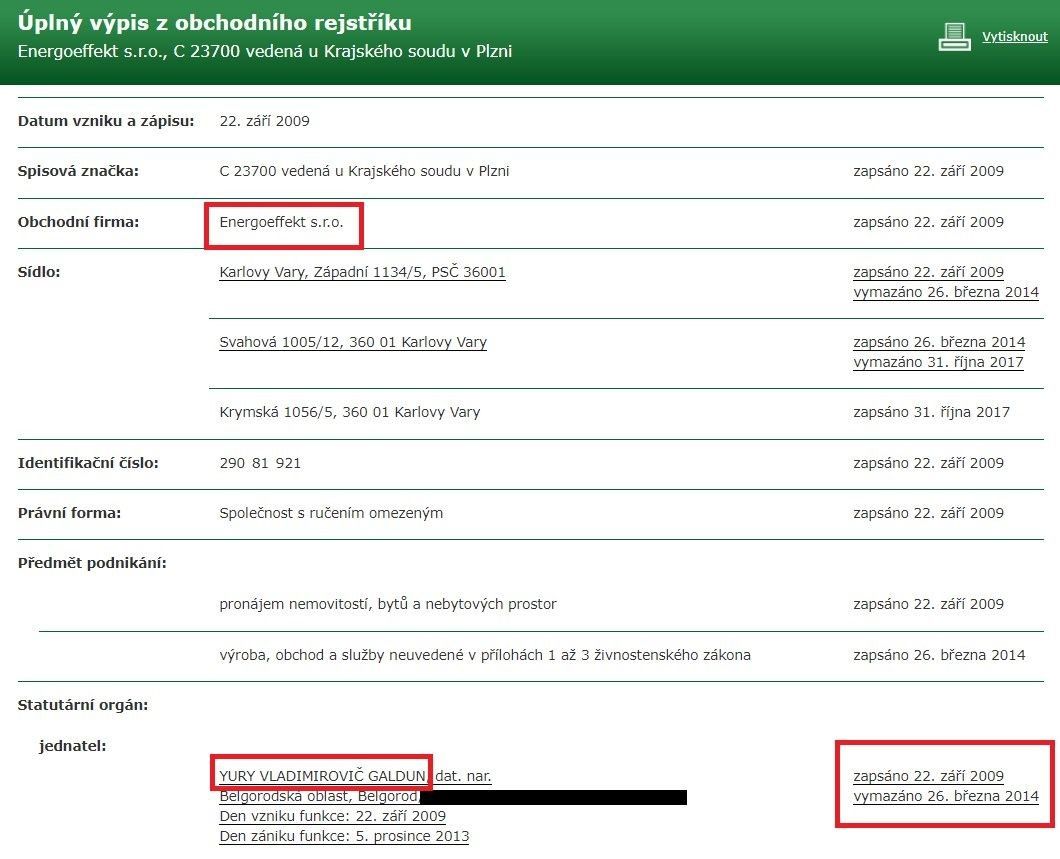Select 'zapsáno 26. března 2014' in the Svahová address row

939,342
